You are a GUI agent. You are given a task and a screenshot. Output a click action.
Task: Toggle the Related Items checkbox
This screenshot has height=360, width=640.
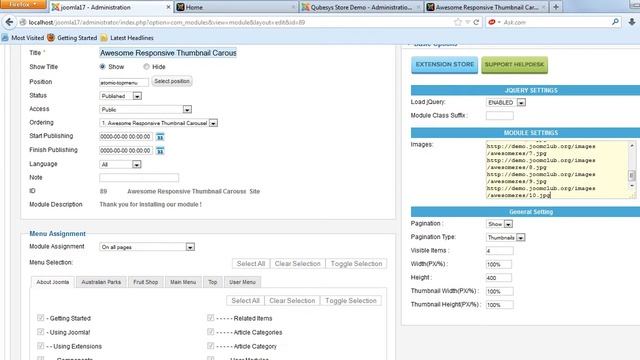(x=210, y=318)
